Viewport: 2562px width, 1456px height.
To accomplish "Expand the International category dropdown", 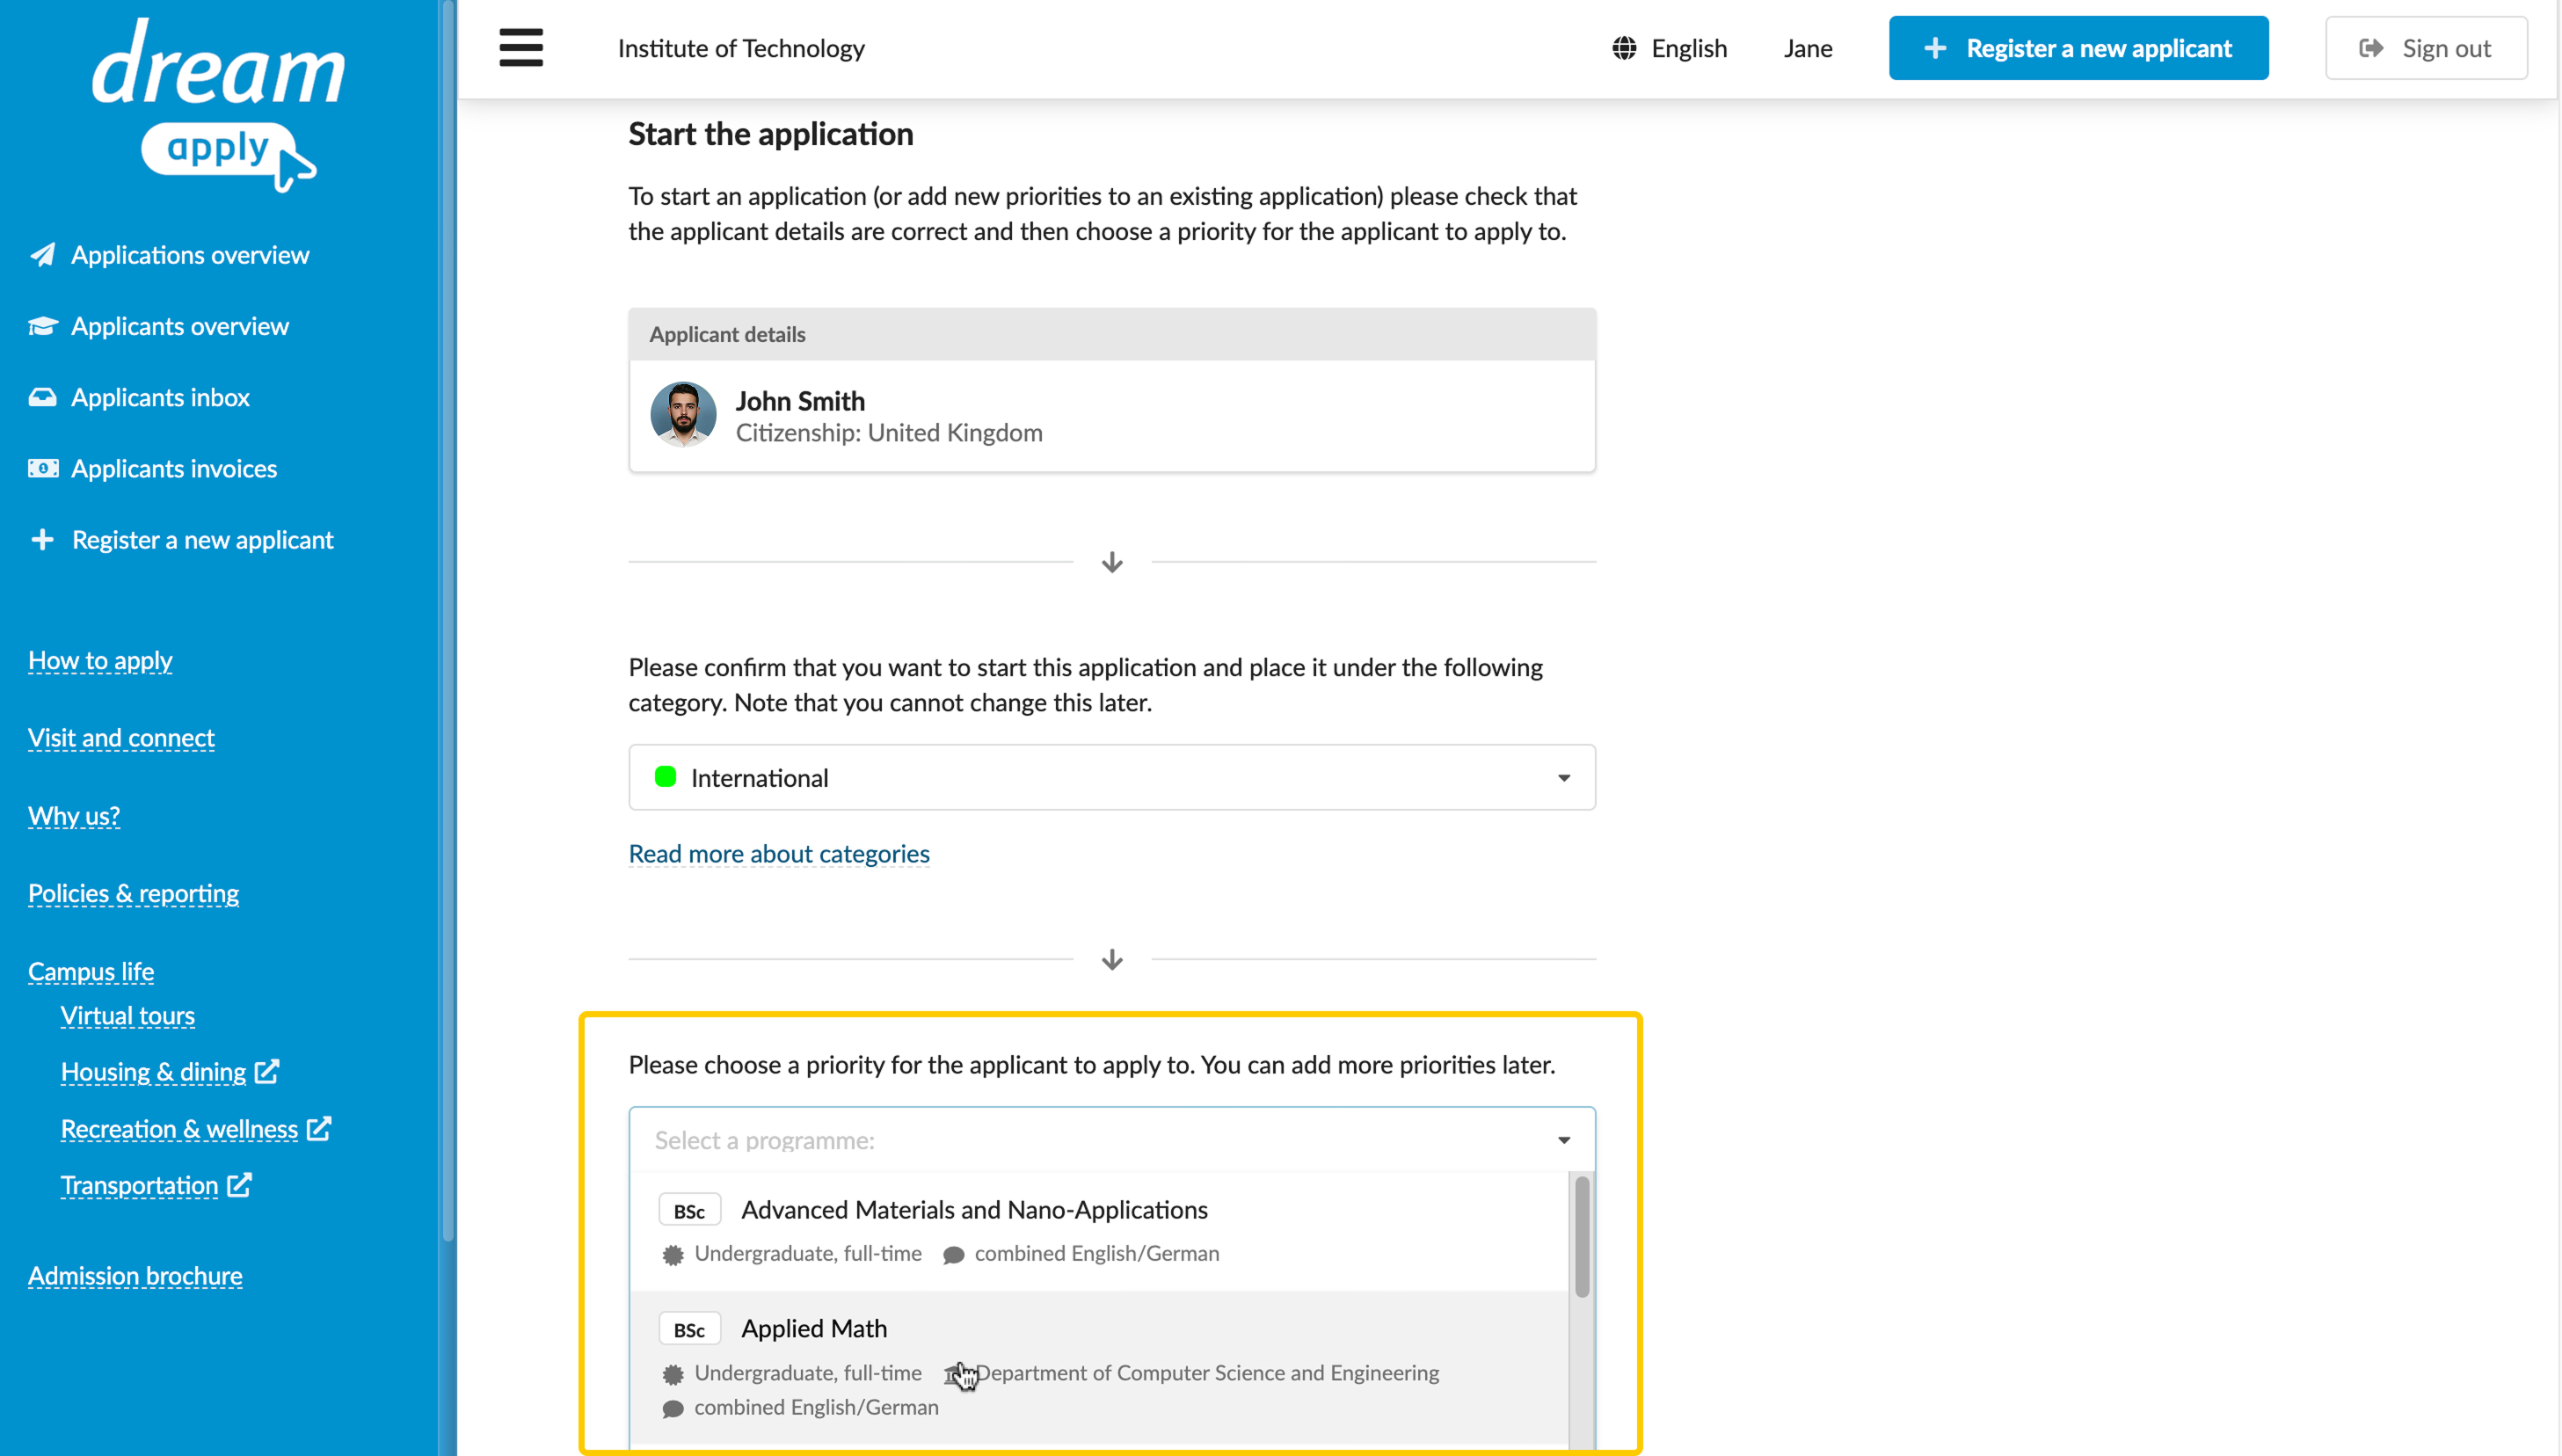I will (x=1112, y=777).
